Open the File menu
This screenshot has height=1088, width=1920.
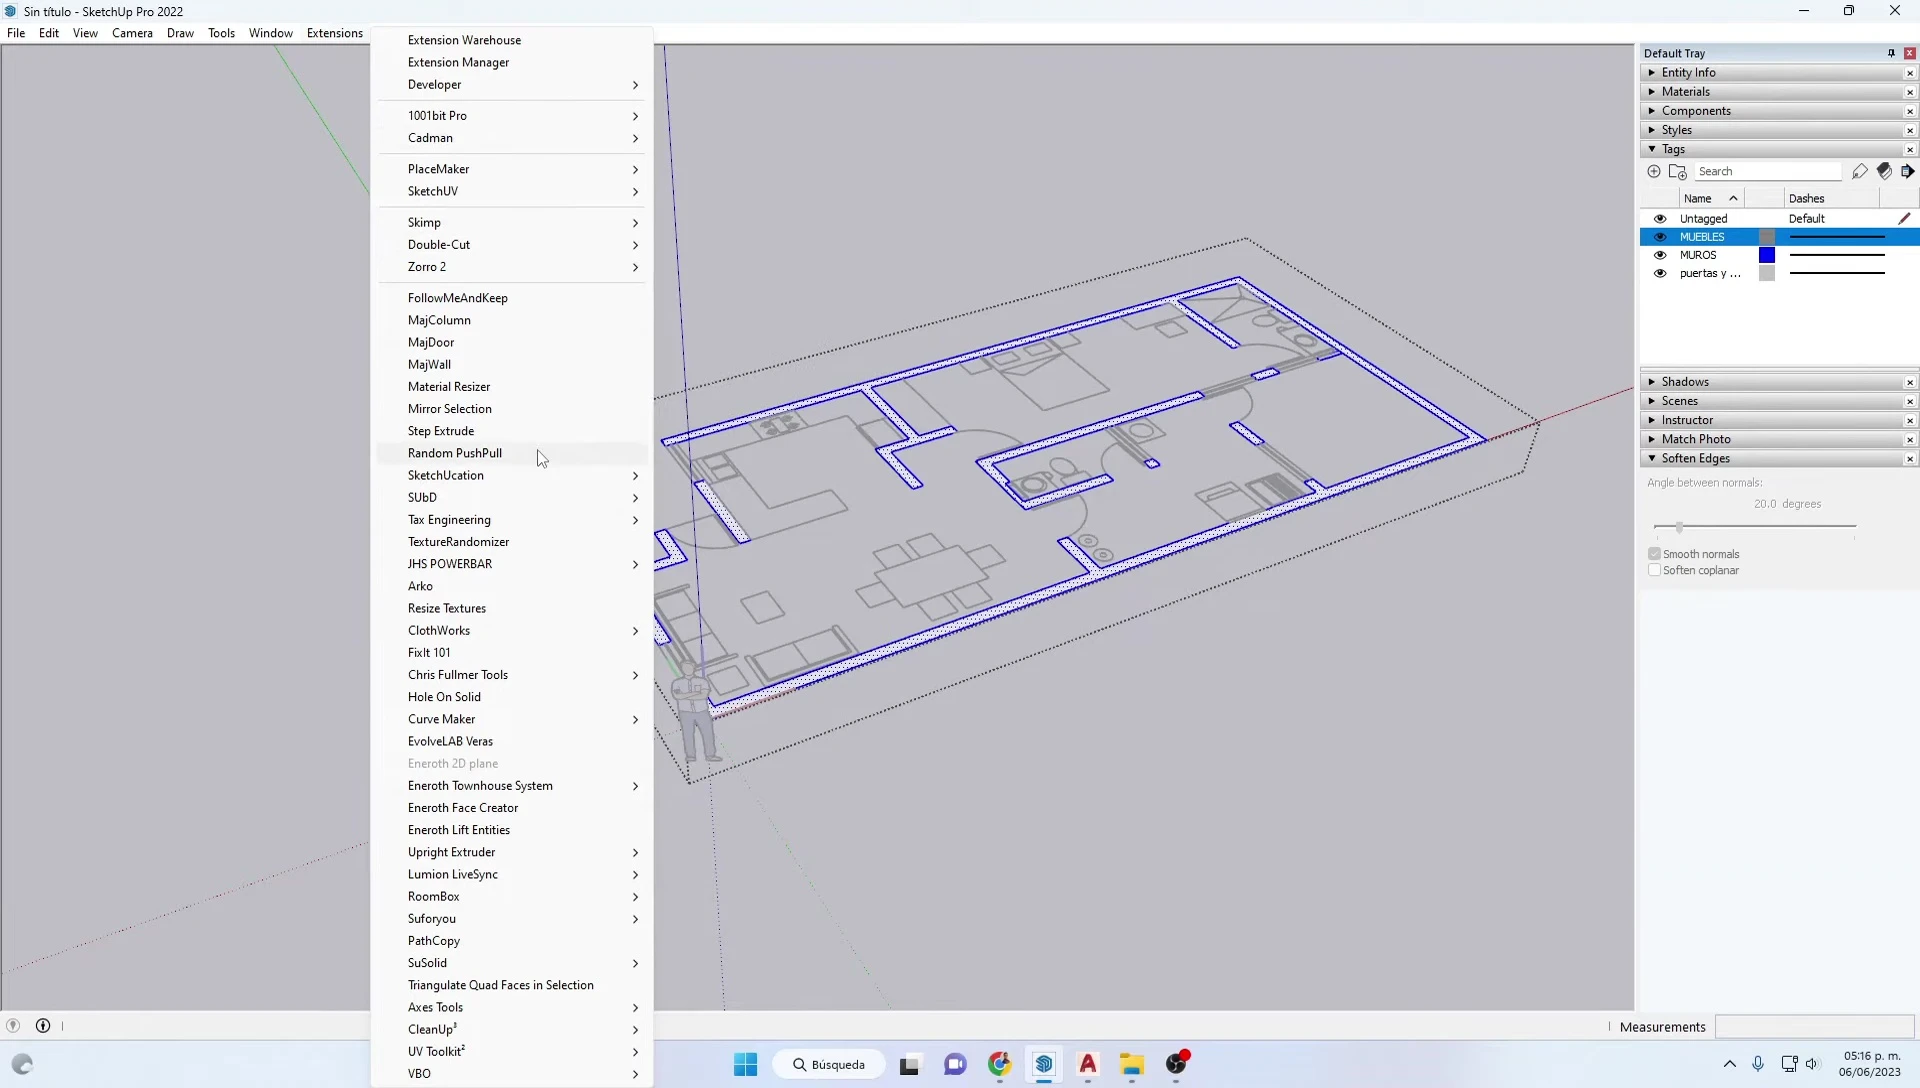(x=16, y=33)
